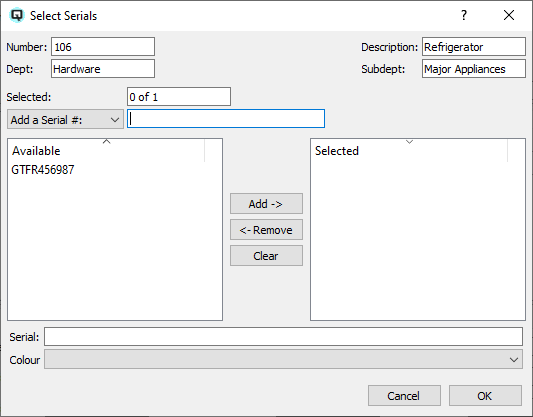Screen dimensions: 533x417
Task: Click the Cancel button
Action: (x=404, y=396)
